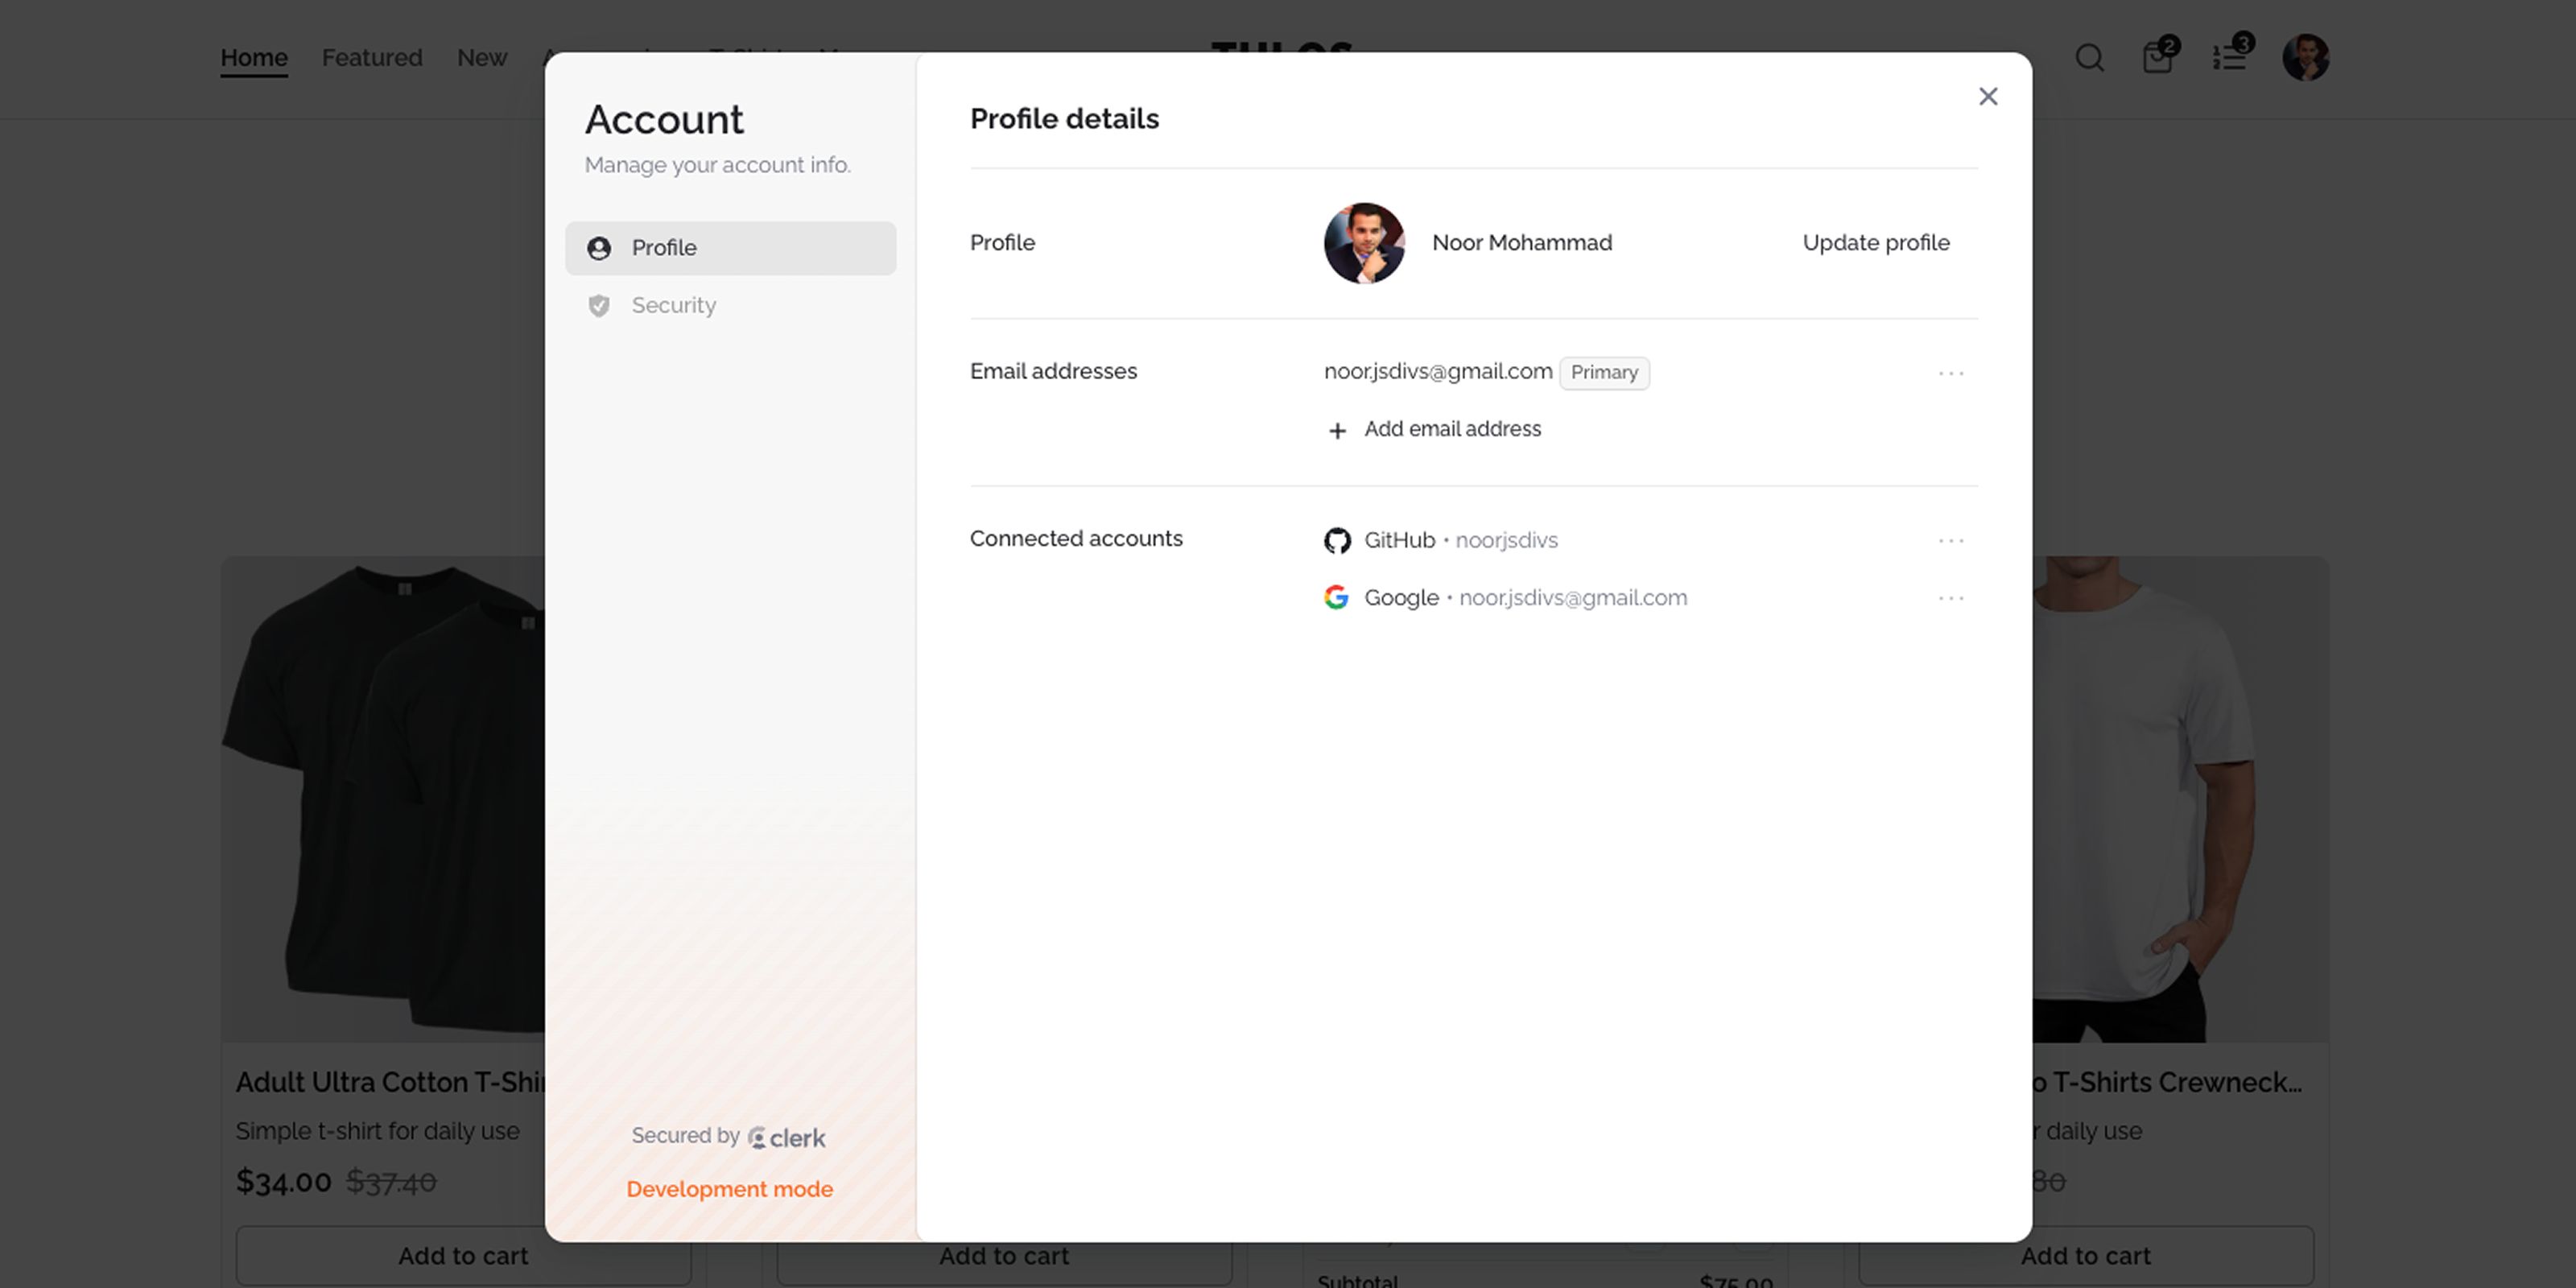Select the Profile tab in sidebar
2576x1288 pixels.
(730, 248)
